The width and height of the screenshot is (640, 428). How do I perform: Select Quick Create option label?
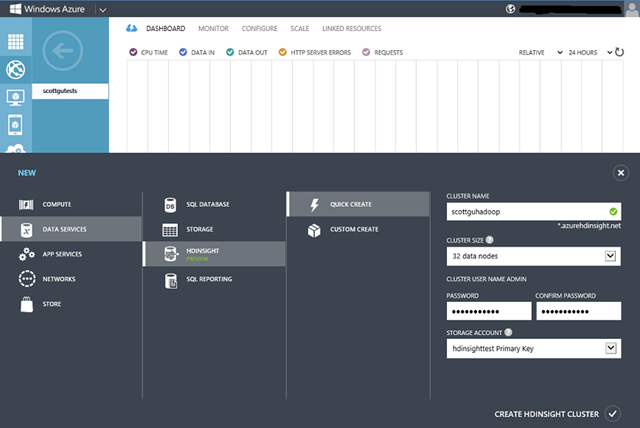[x=351, y=204]
